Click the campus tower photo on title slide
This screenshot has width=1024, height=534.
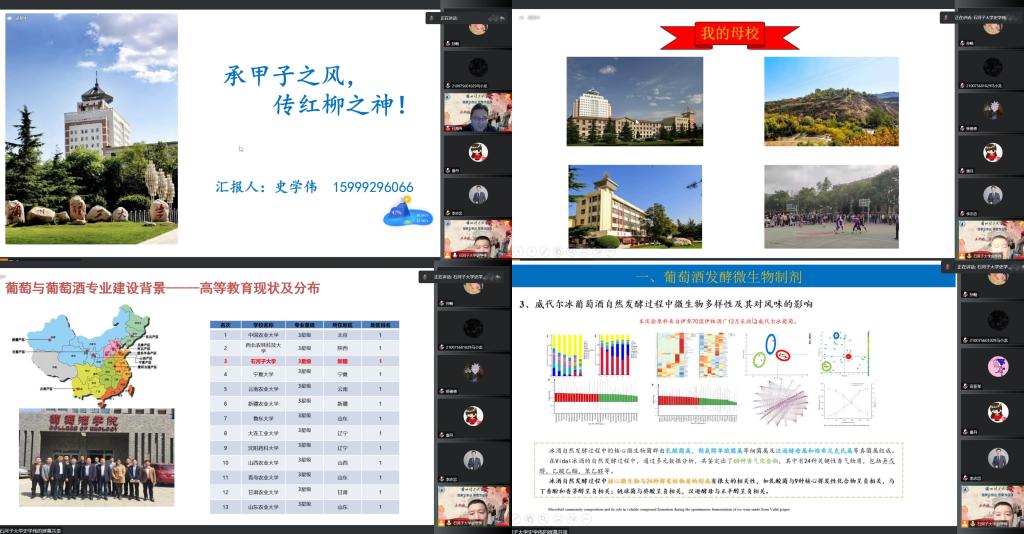click(92, 128)
